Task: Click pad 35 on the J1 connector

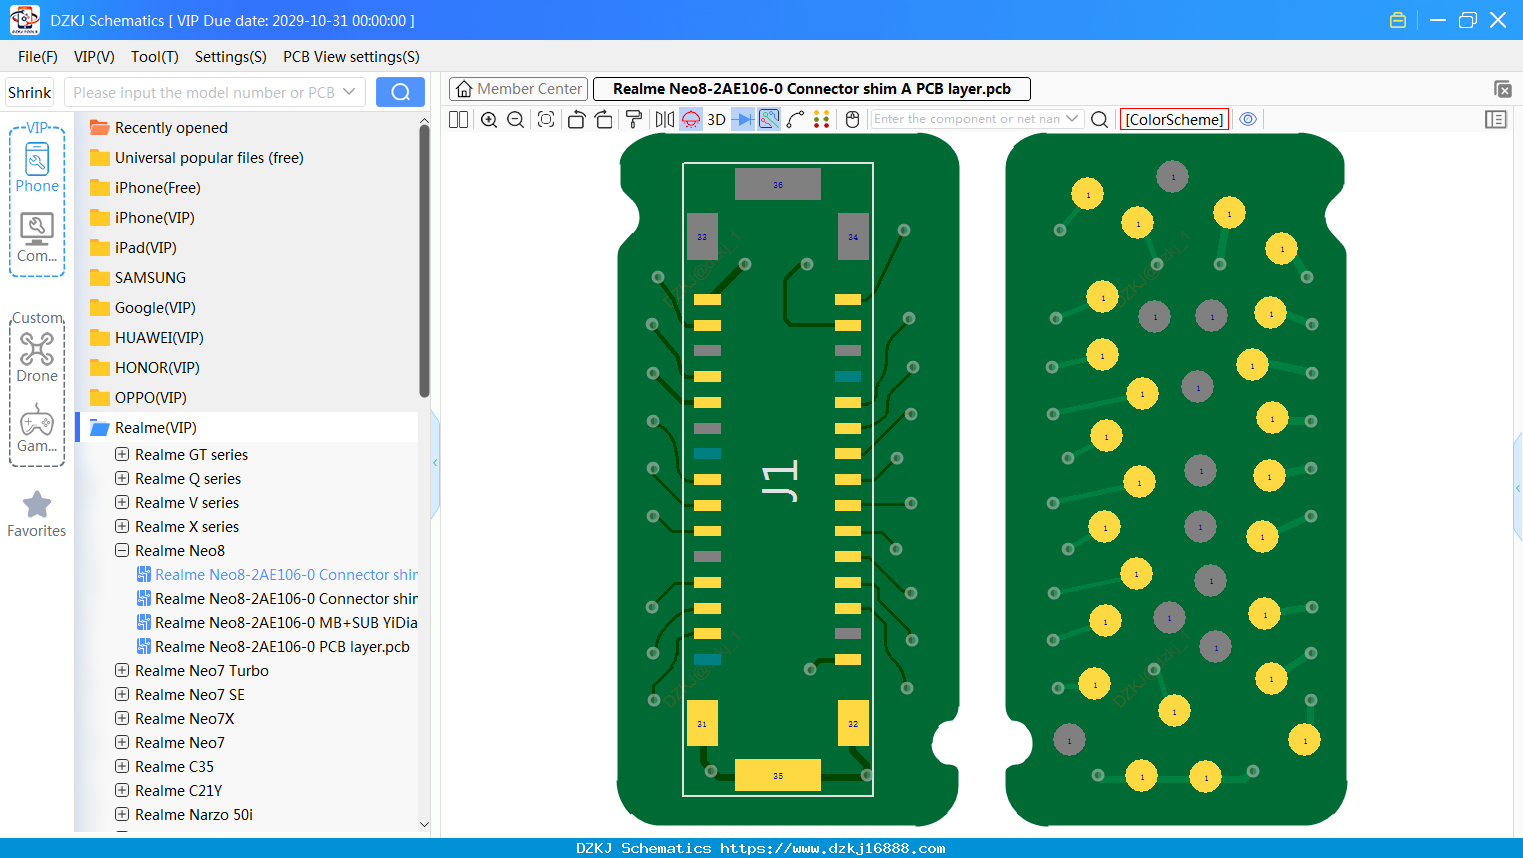Action: [778, 775]
